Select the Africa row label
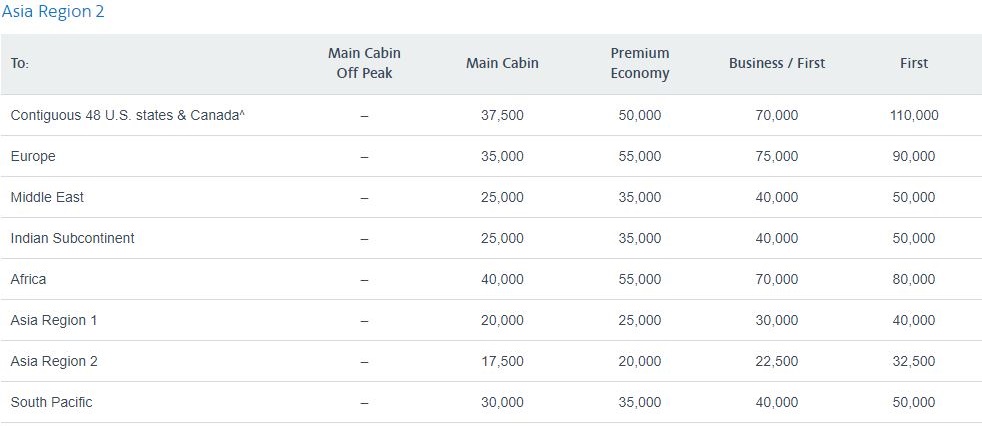 (28, 279)
